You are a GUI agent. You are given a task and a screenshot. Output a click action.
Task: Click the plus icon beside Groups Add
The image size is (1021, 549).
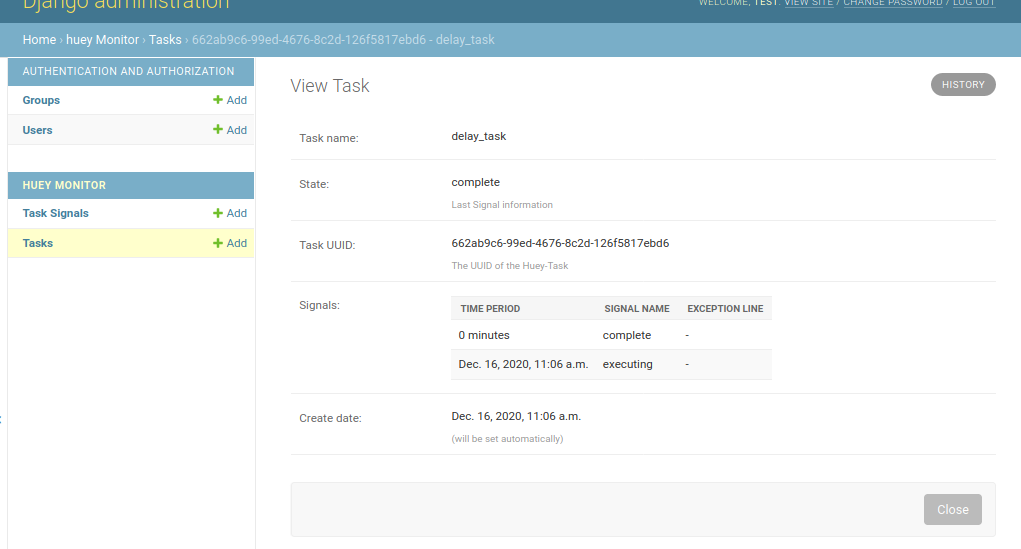pos(217,100)
